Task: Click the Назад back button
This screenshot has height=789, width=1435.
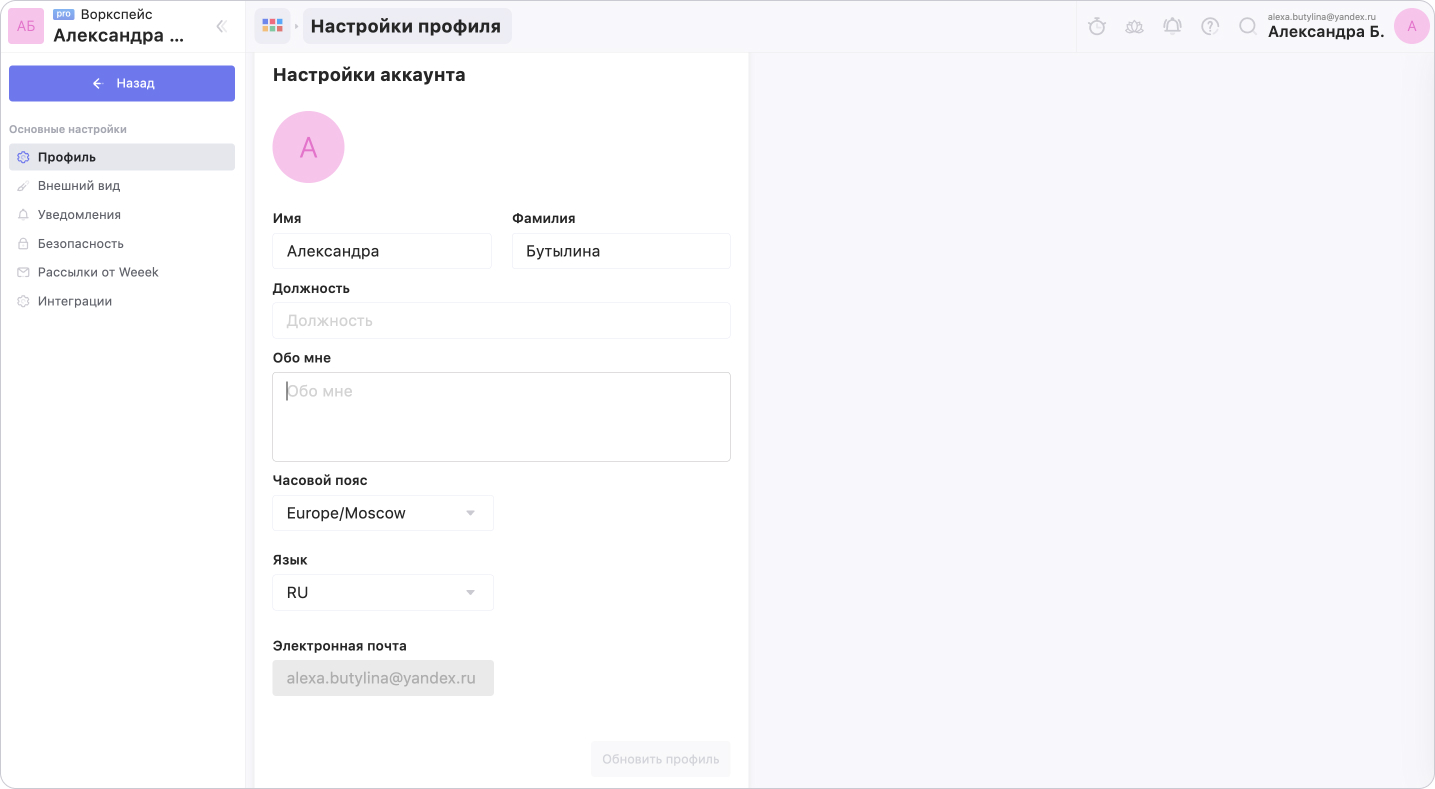Action: 122,83
